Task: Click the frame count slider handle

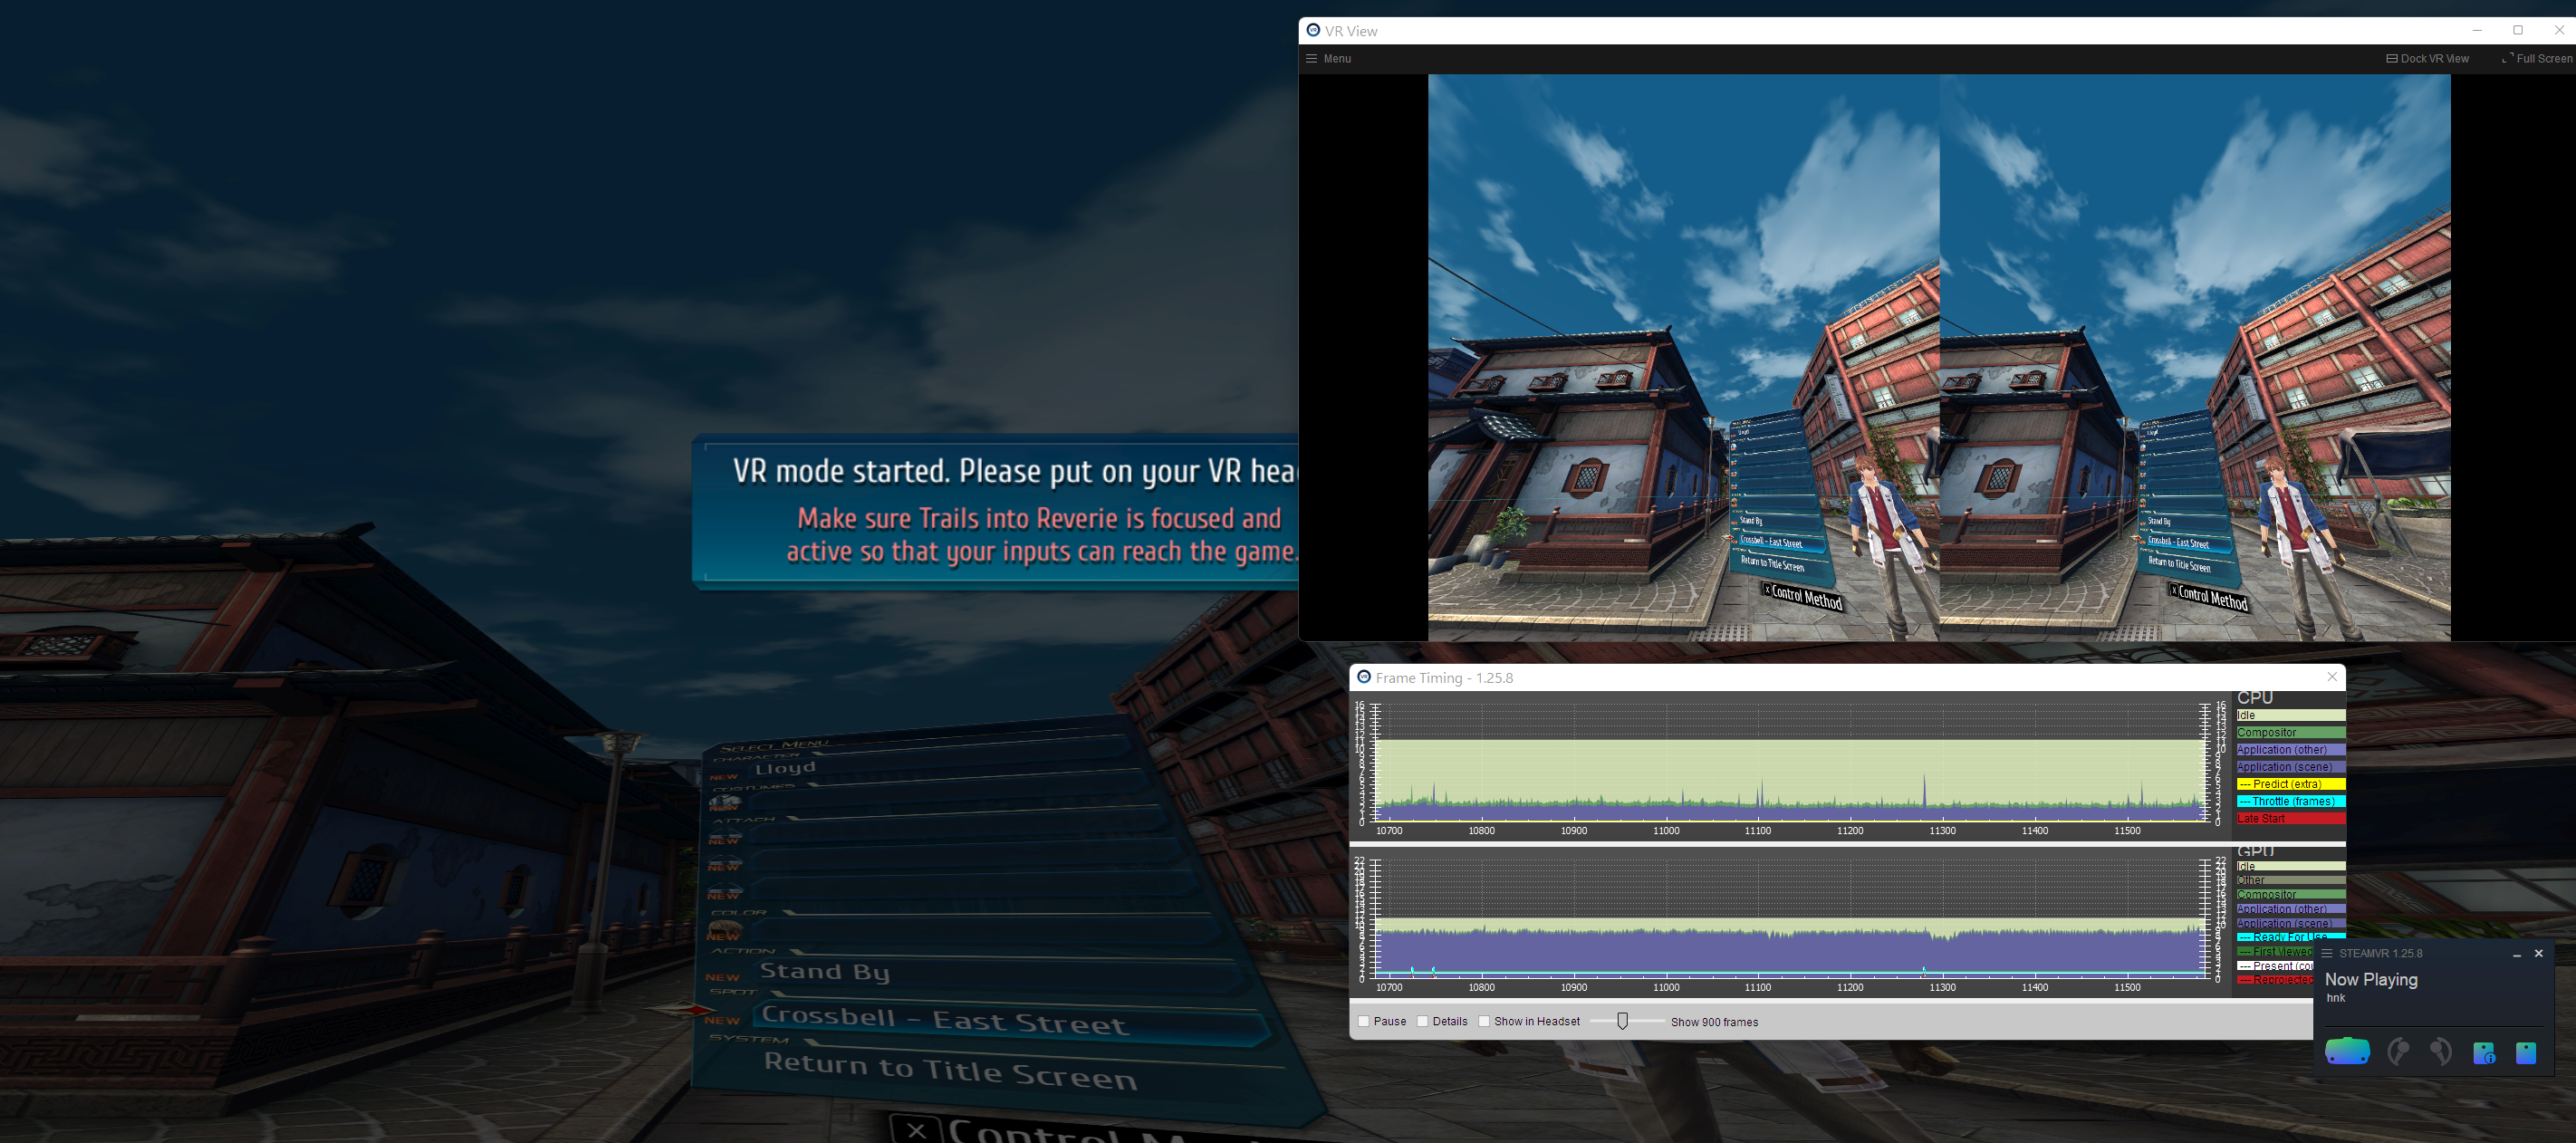Action: (1622, 1021)
